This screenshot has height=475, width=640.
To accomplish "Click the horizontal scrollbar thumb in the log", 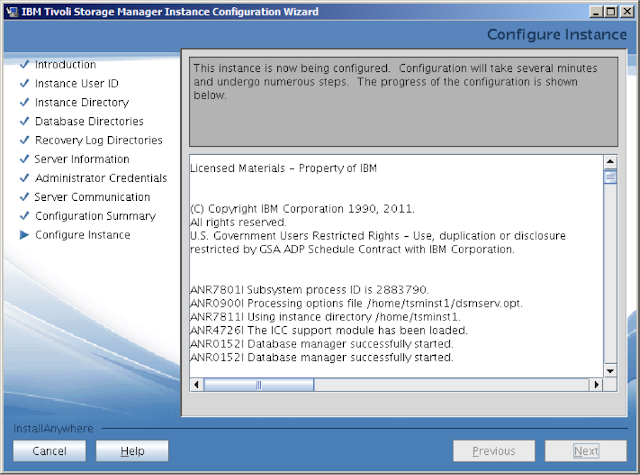I will pos(259,384).
